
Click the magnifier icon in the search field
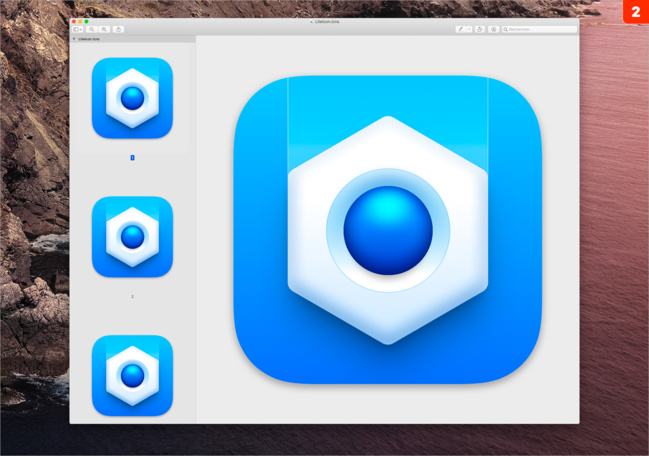(505, 29)
